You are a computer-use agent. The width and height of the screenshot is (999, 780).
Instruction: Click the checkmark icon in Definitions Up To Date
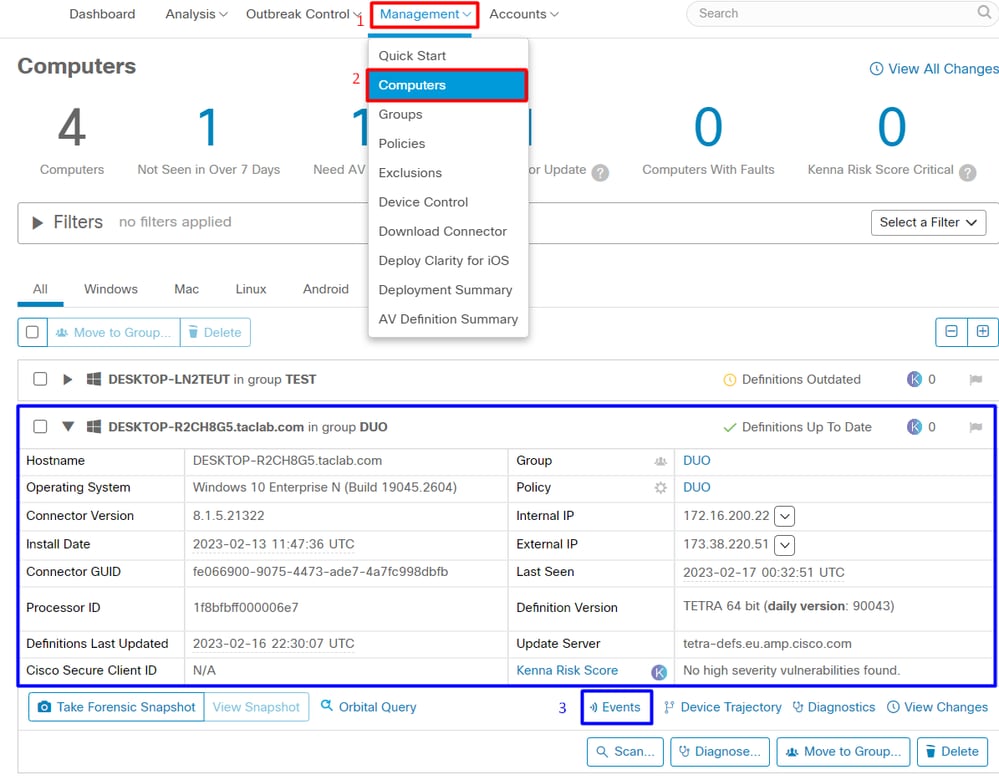tap(729, 428)
